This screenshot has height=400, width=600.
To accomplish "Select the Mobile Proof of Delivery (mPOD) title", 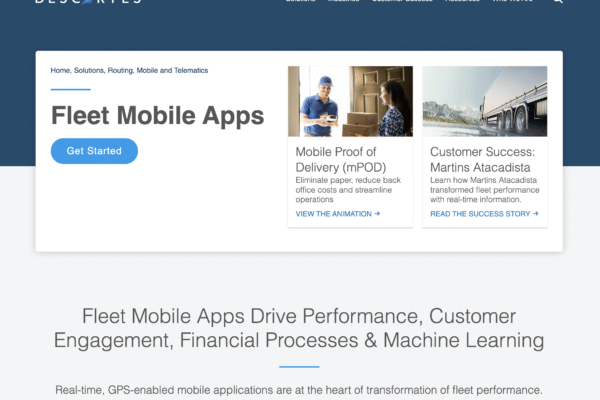I will [341, 160].
